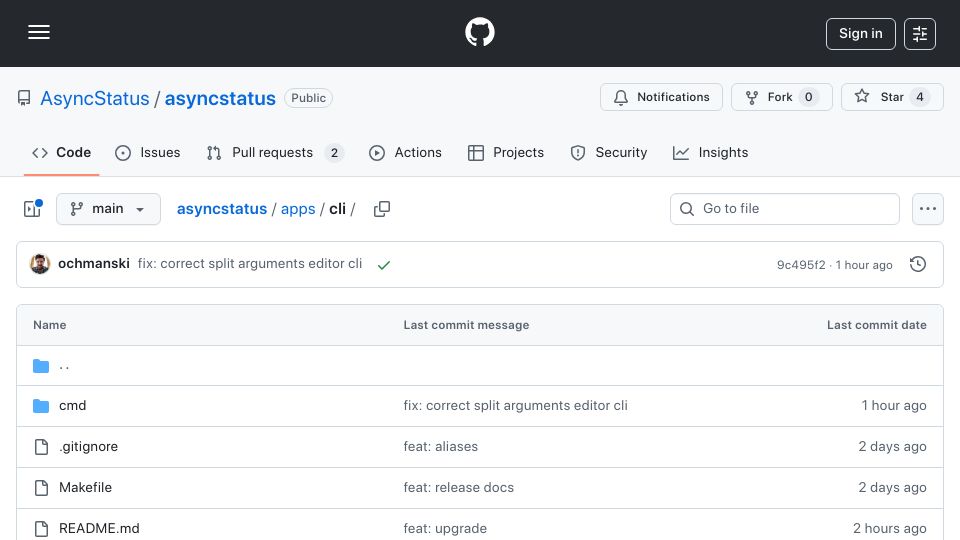Open ochmanski author profile link
The height and width of the screenshot is (540, 960).
pos(94,263)
